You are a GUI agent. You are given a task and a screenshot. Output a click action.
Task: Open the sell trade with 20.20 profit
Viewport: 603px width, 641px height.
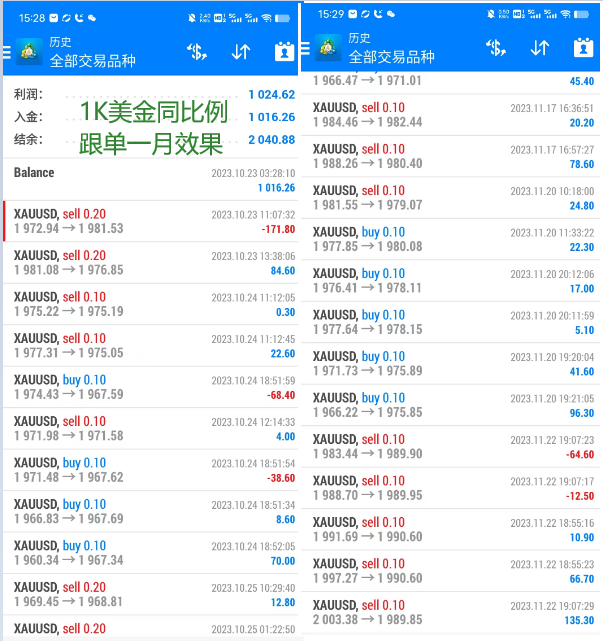tap(451, 115)
